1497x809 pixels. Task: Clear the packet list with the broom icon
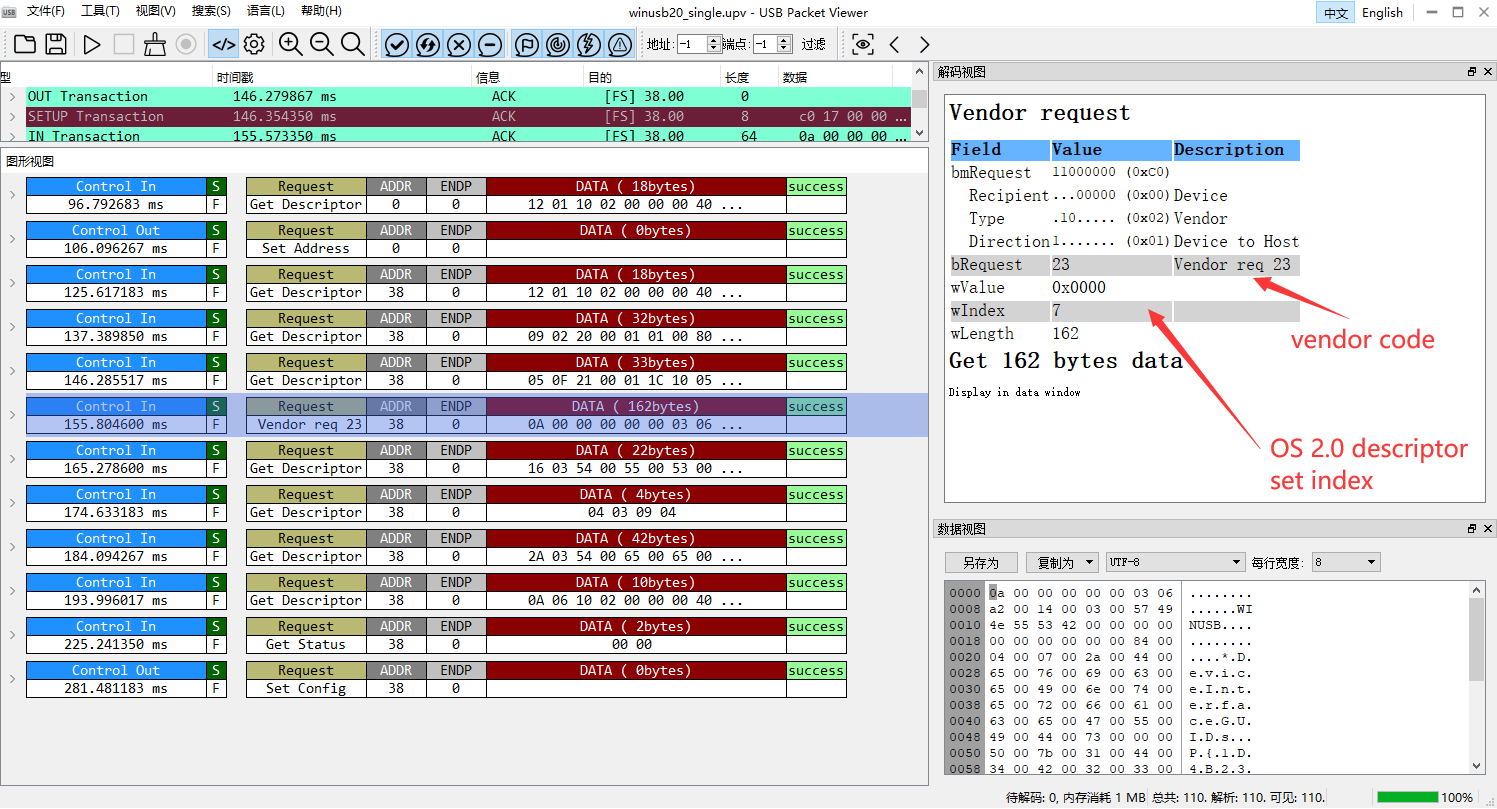pos(155,44)
